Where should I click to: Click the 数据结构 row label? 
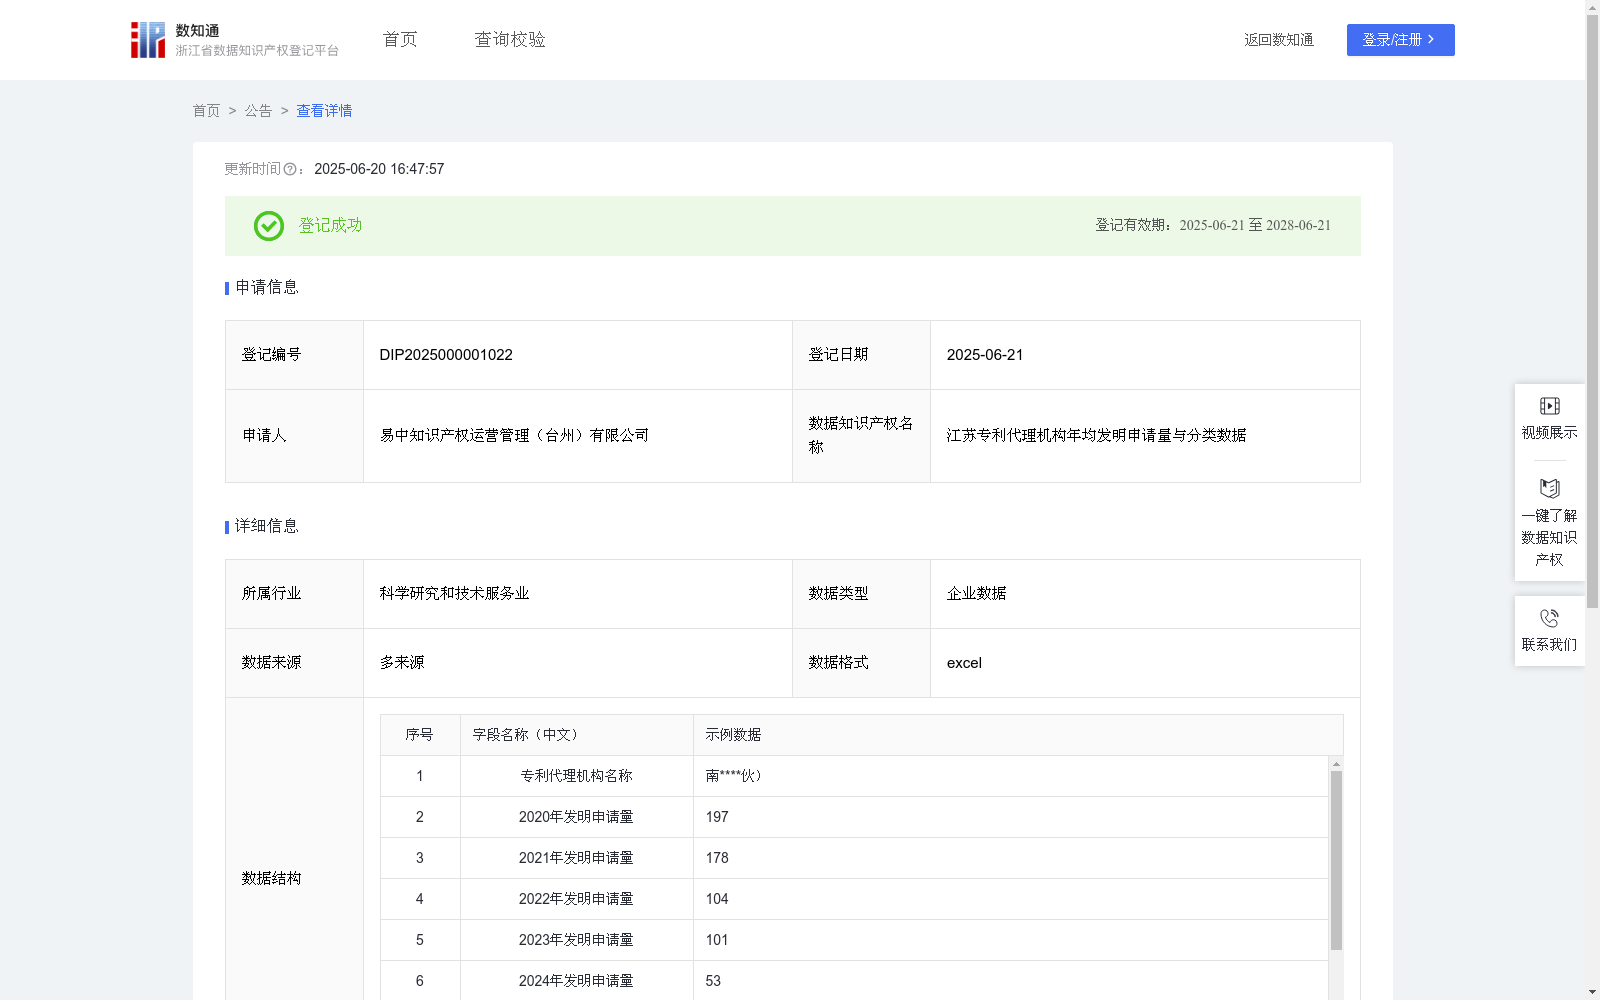pyautogui.click(x=271, y=879)
